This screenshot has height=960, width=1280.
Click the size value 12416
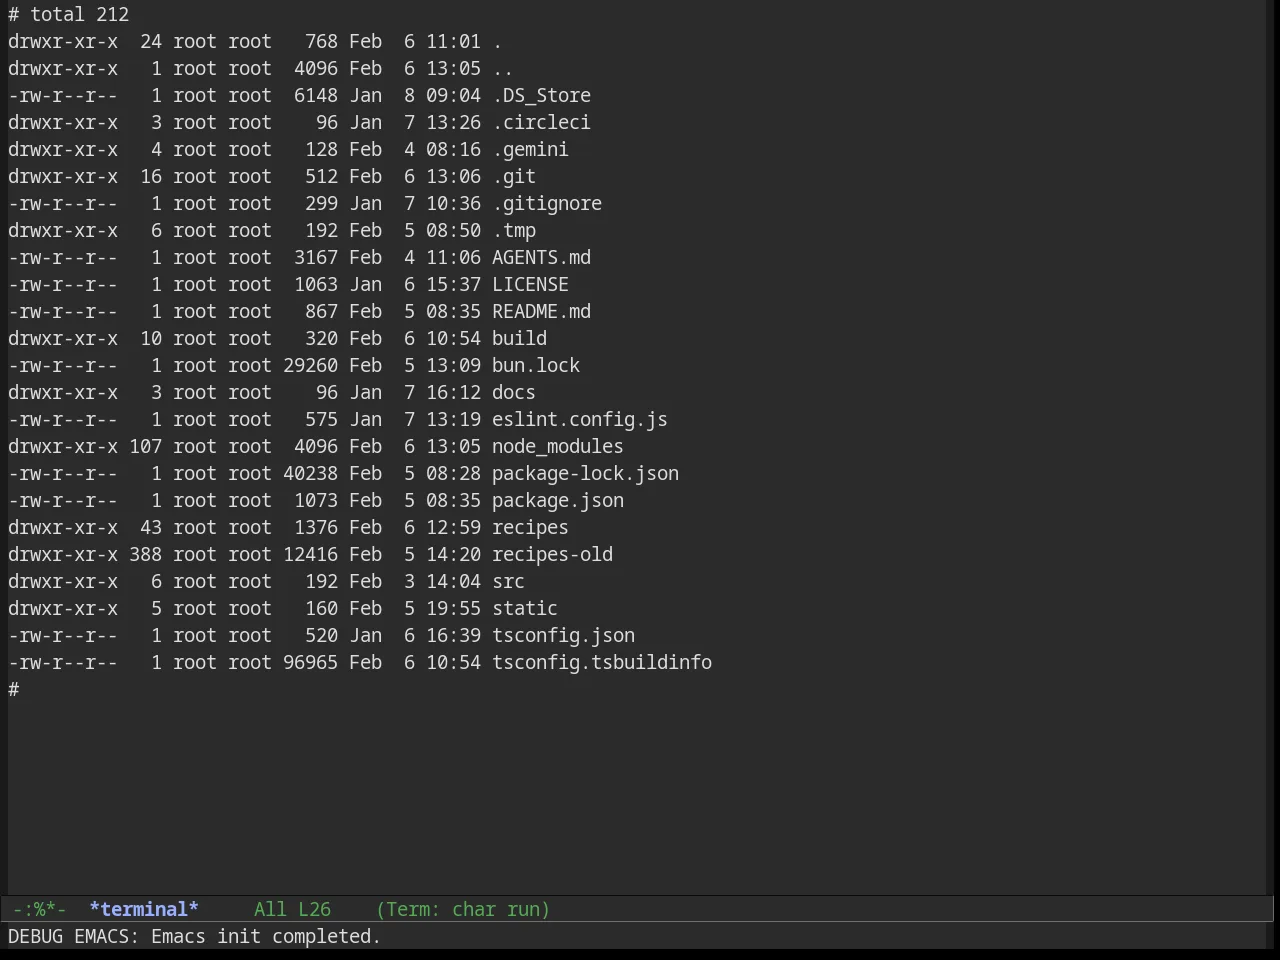(x=310, y=554)
